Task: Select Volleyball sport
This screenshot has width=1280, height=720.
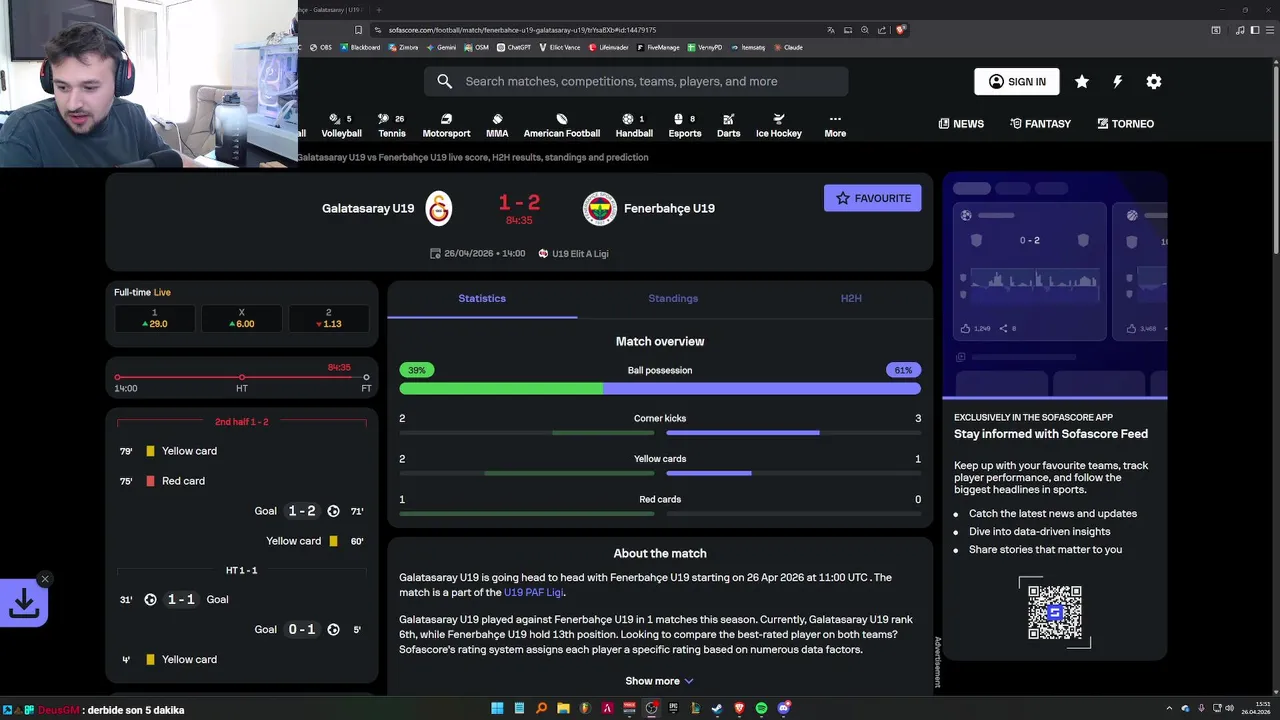Action: tap(341, 125)
